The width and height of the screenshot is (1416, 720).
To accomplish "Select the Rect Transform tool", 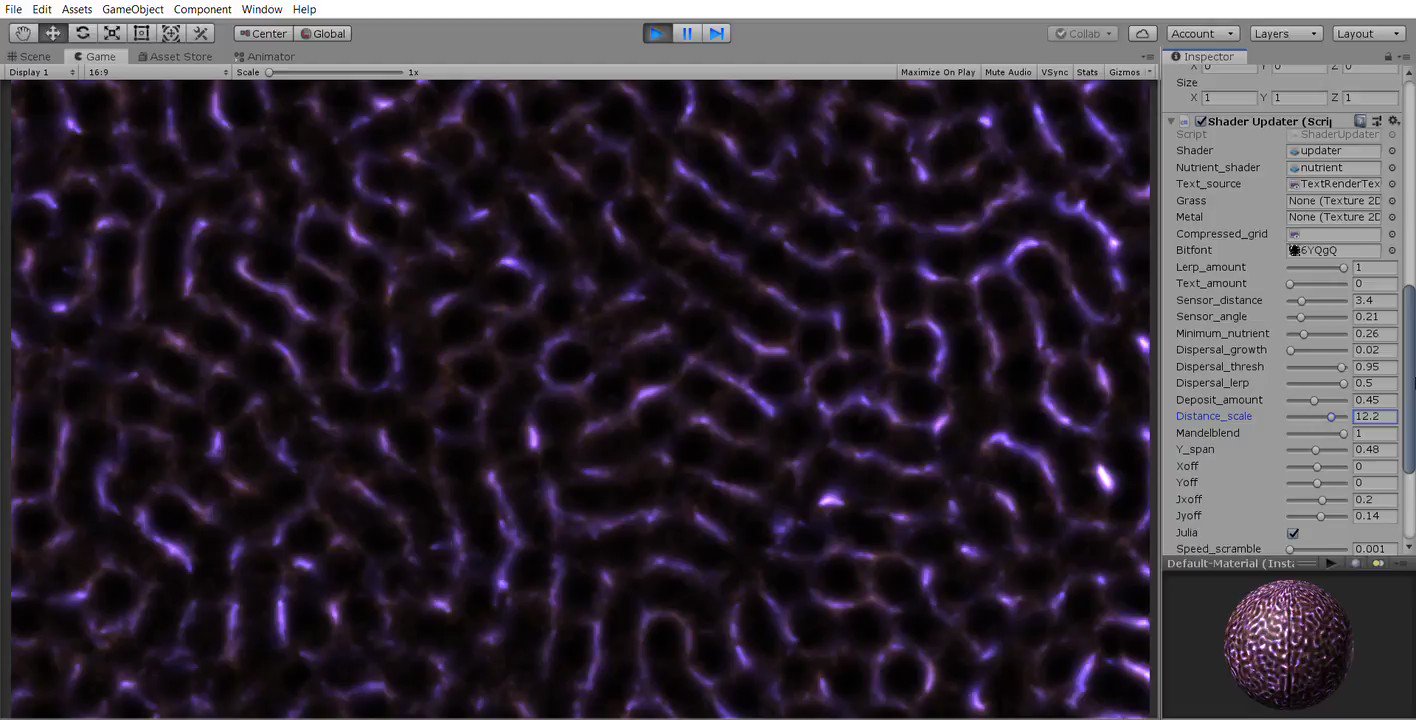I will click(x=141, y=33).
